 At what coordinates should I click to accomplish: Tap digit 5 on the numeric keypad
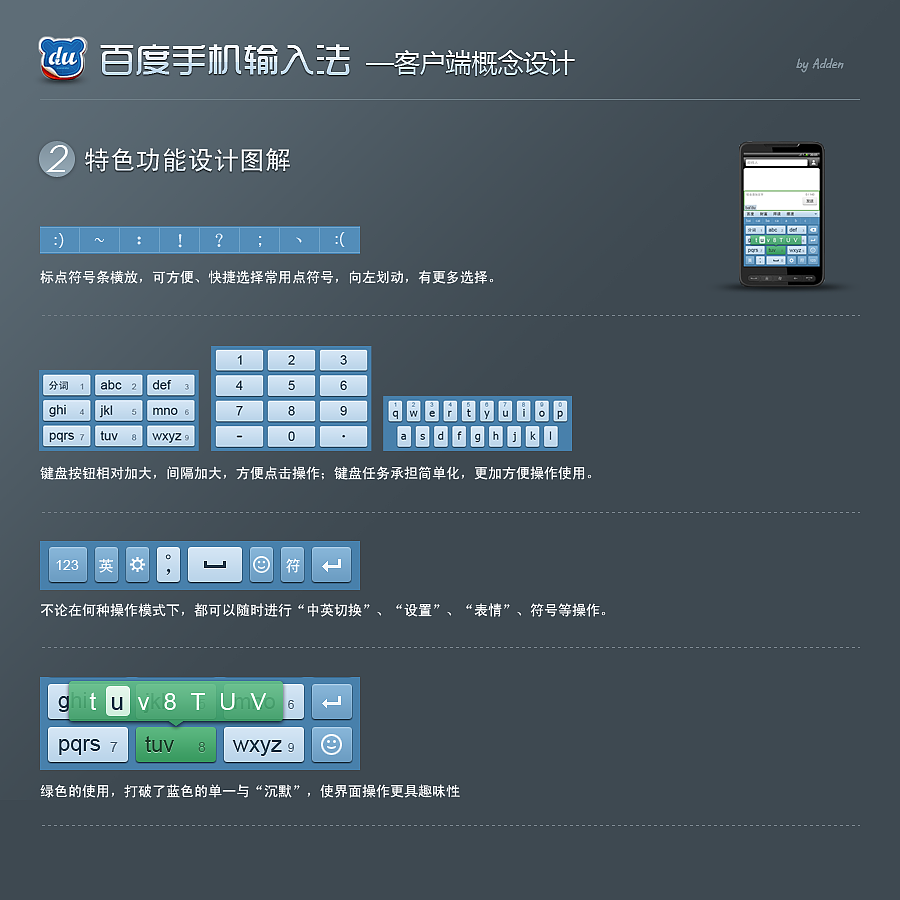[292, 386]
